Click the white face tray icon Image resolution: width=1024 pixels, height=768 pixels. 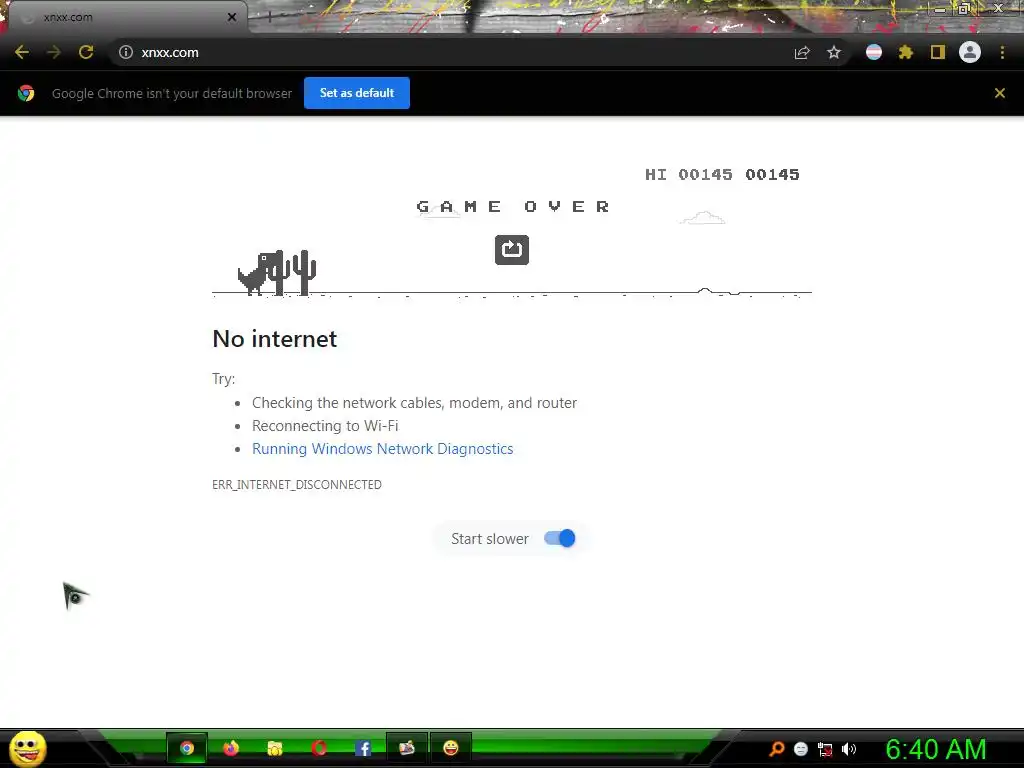tap(801, 749)
